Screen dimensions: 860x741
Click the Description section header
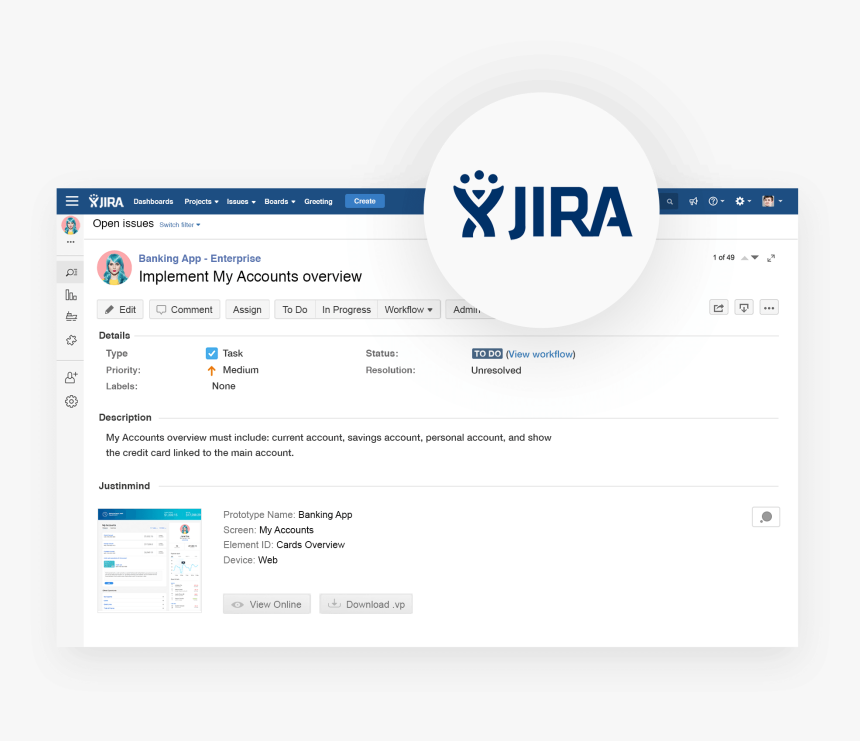(125, 417)
